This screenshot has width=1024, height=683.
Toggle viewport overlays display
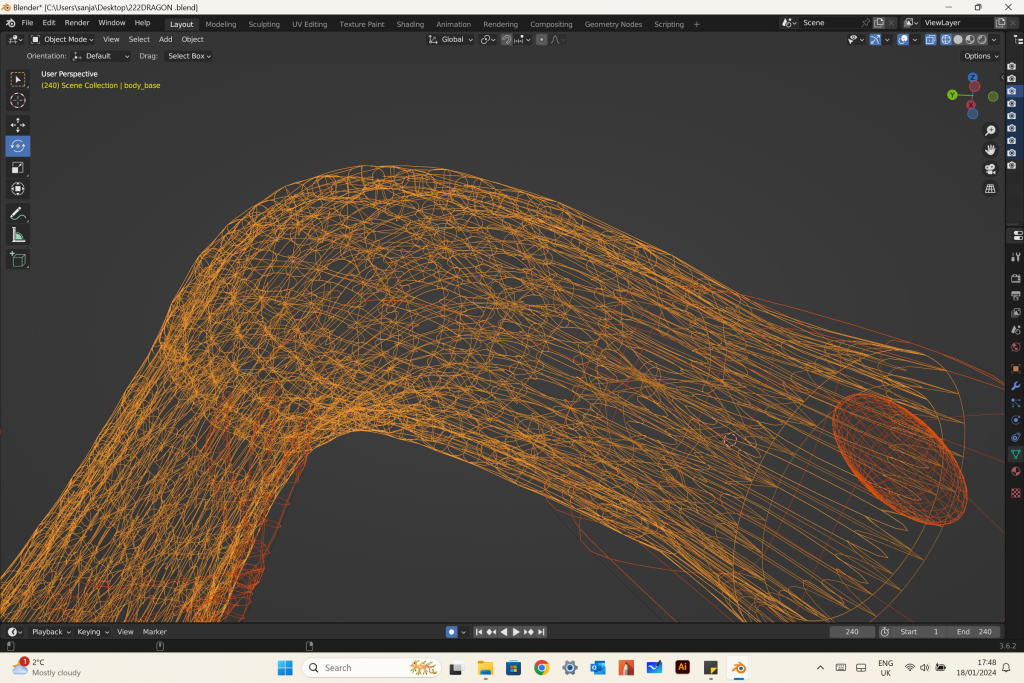[x=903, y=40]
